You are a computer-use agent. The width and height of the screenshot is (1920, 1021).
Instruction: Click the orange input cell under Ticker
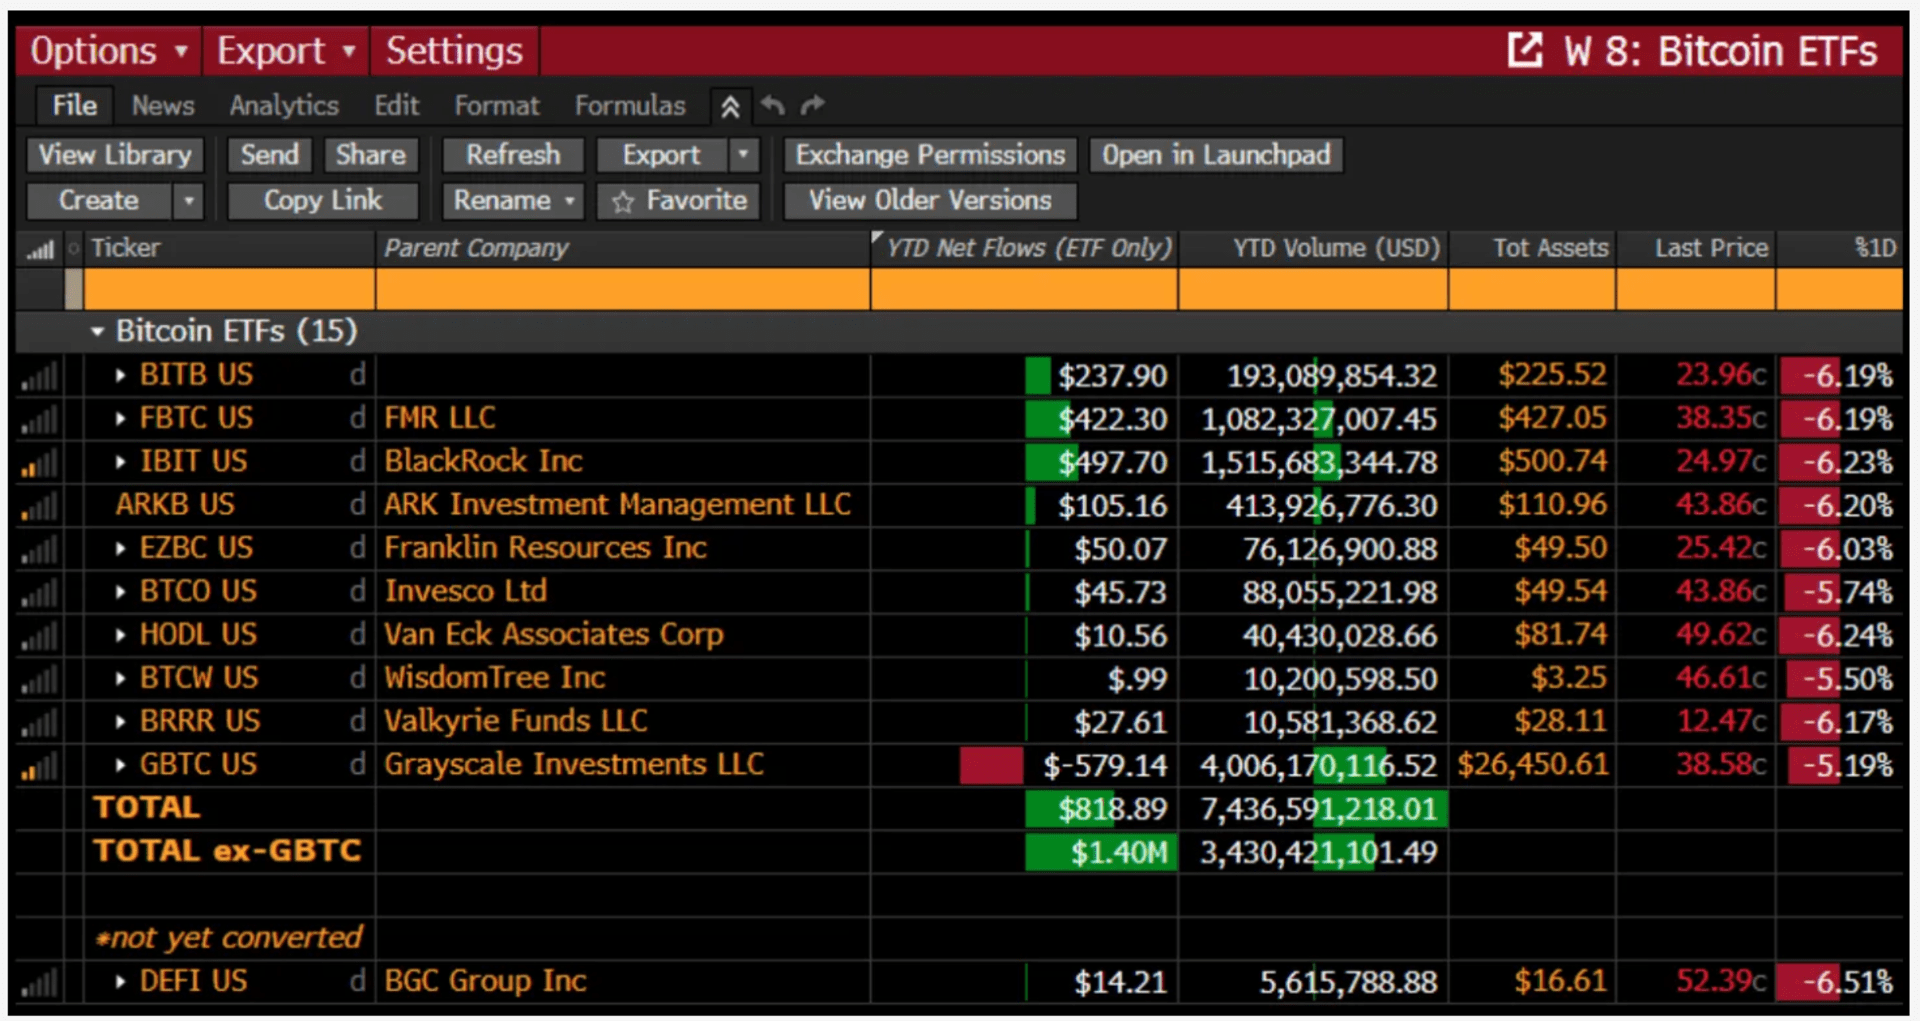tap(229, 290)
